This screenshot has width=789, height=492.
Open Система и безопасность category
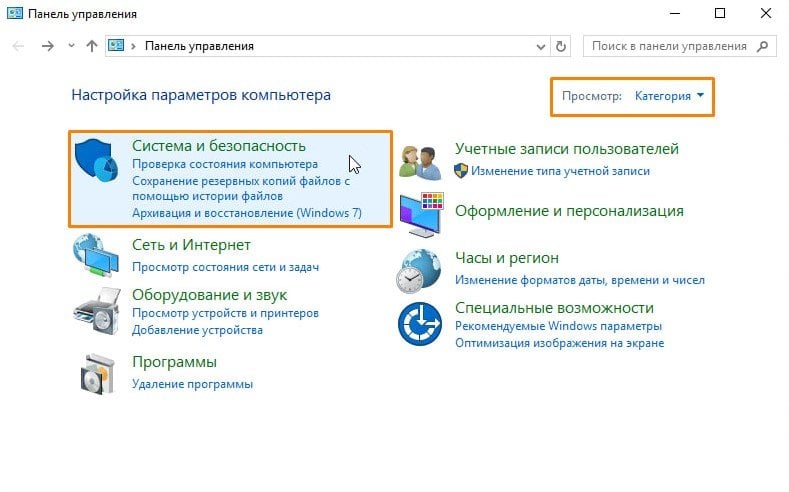pos(219,145)
